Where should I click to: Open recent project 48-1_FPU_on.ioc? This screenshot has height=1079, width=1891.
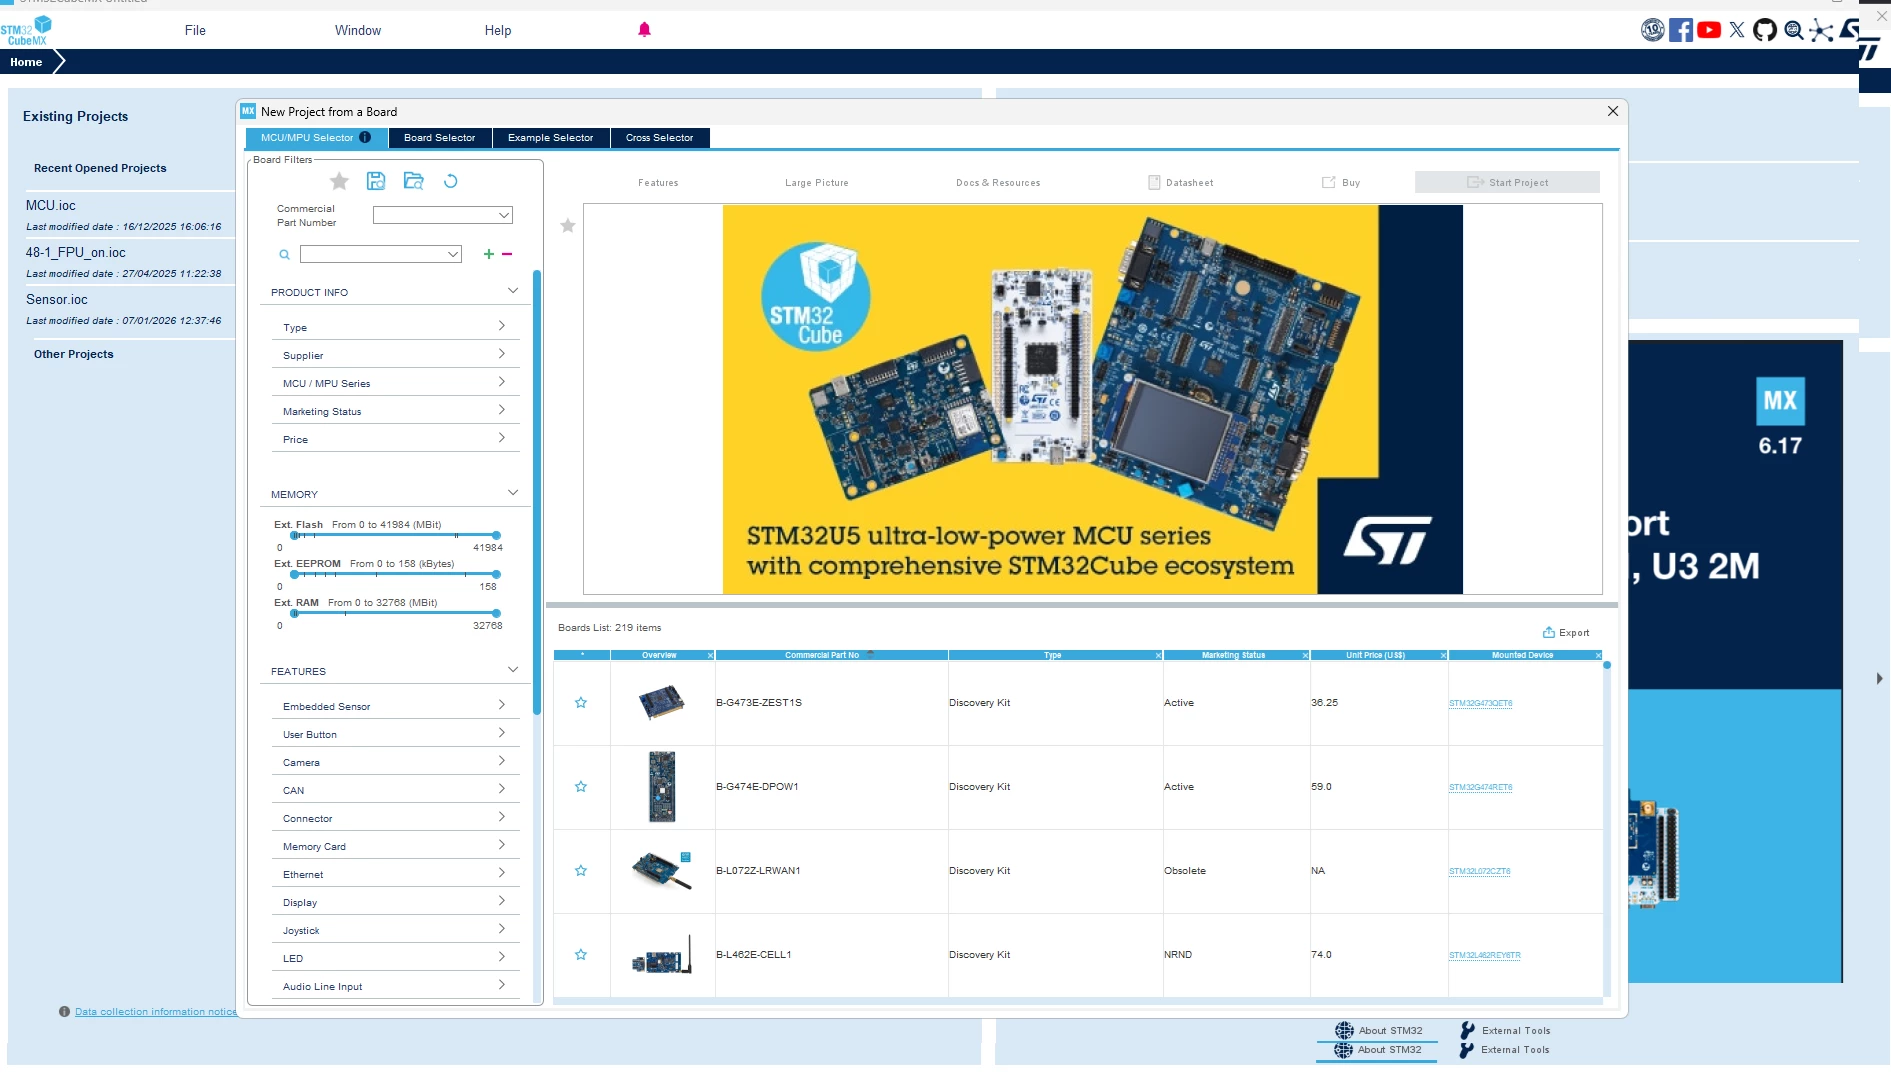(x=76, y=253)
